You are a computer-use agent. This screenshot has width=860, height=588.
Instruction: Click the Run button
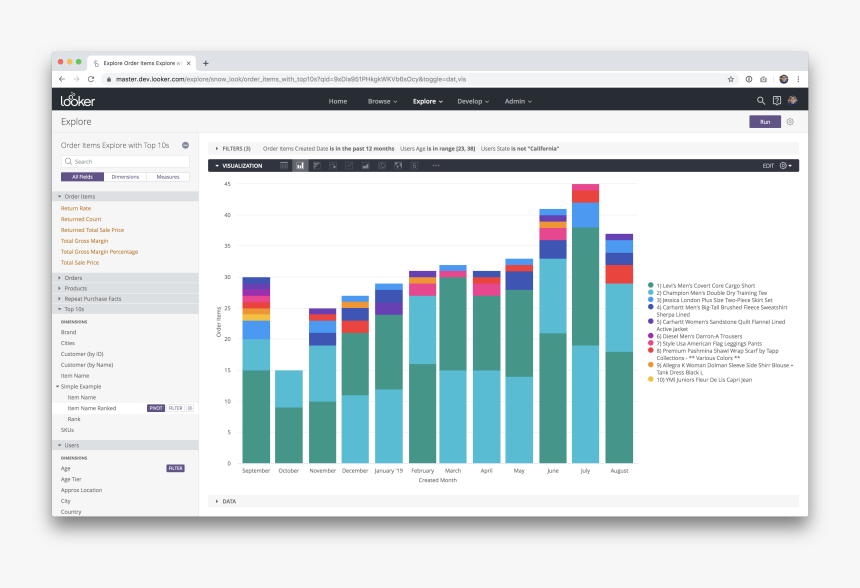(x=765, y=122)
